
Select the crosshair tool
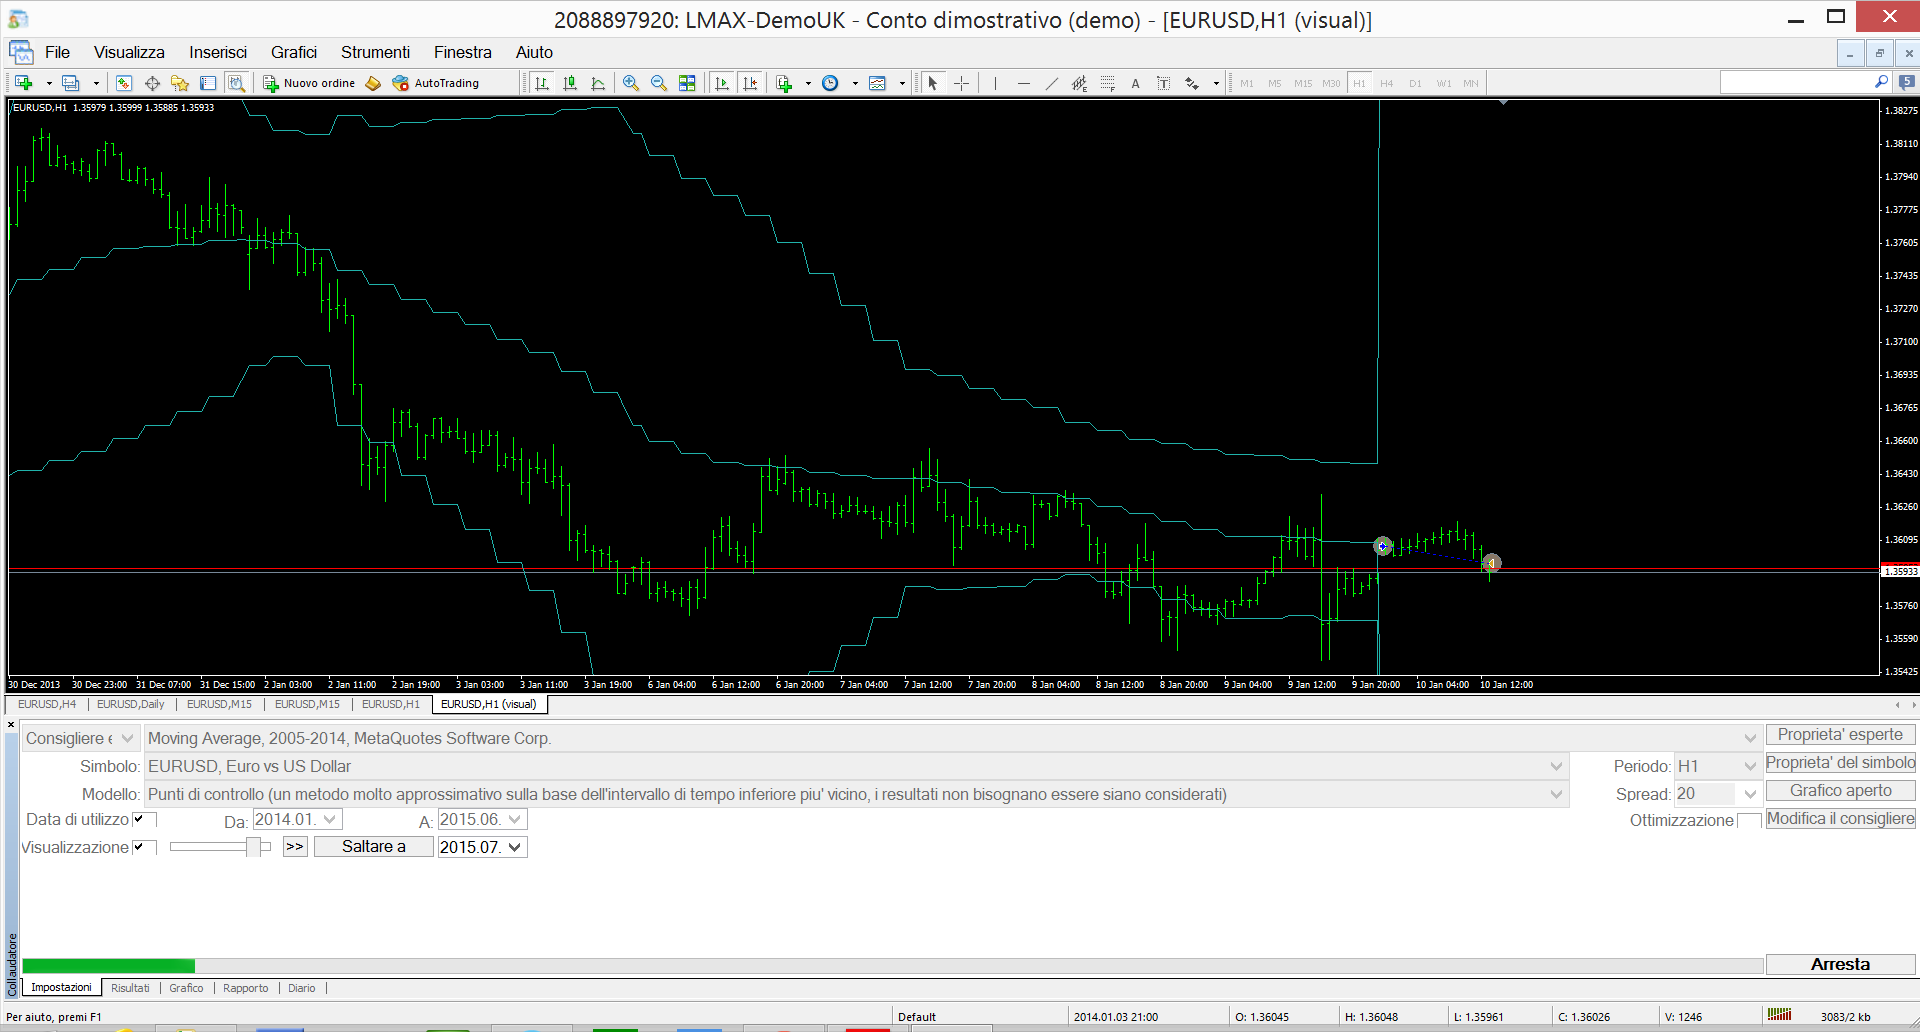(x=961, y=83)
